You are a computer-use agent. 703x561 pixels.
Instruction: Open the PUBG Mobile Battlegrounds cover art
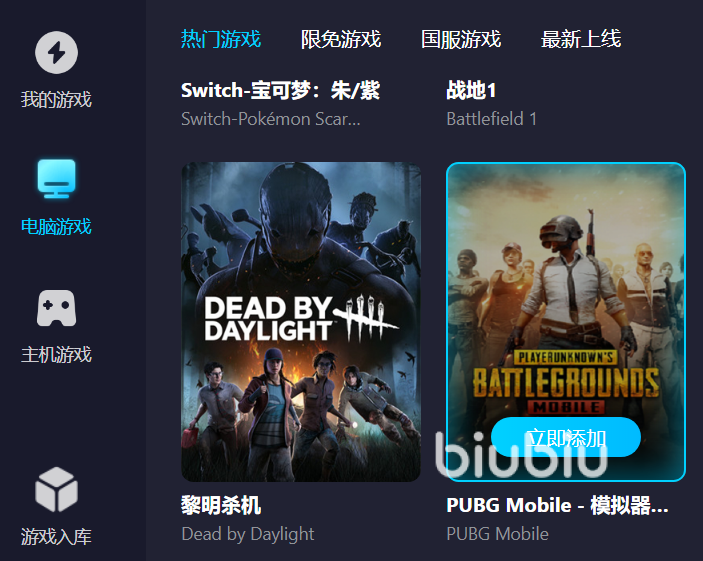(x=566, y=322)
